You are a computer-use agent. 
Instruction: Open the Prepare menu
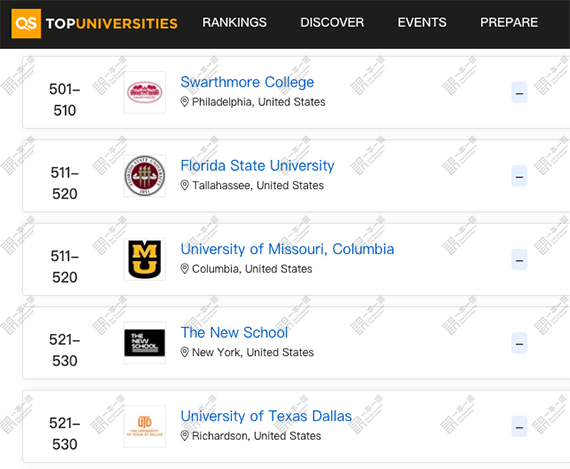pyautogui.click(x=509, y=23)
